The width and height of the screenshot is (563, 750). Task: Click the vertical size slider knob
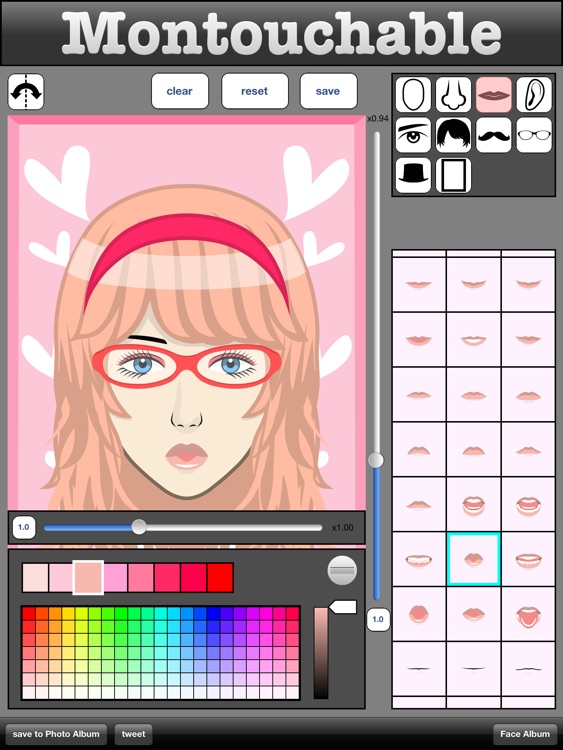376,460
